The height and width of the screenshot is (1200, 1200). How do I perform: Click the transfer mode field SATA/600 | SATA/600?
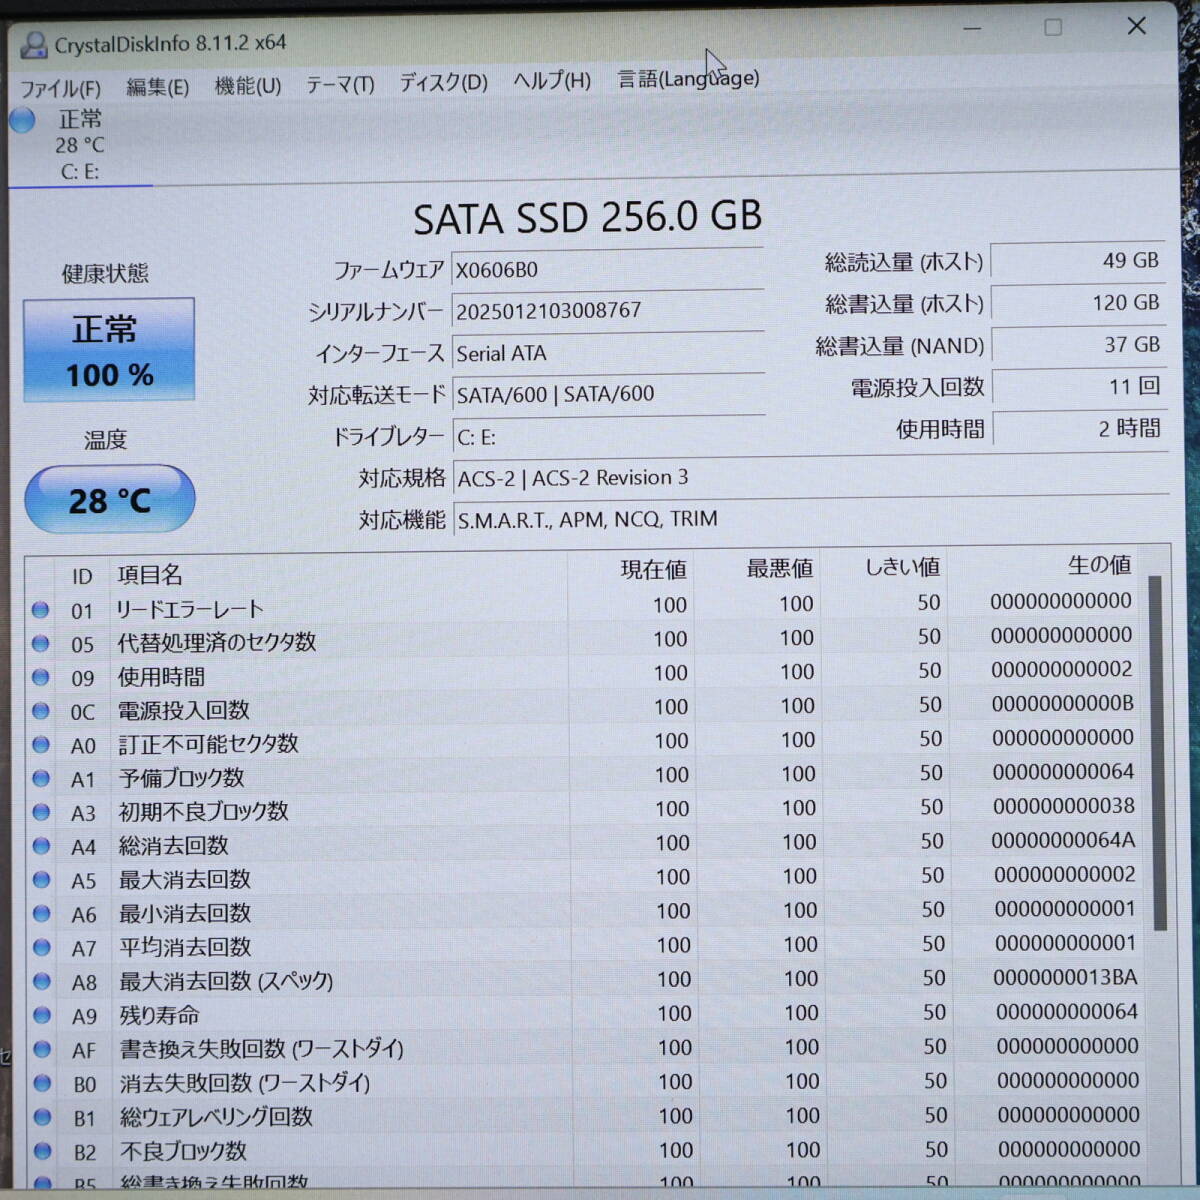point(609,394)
